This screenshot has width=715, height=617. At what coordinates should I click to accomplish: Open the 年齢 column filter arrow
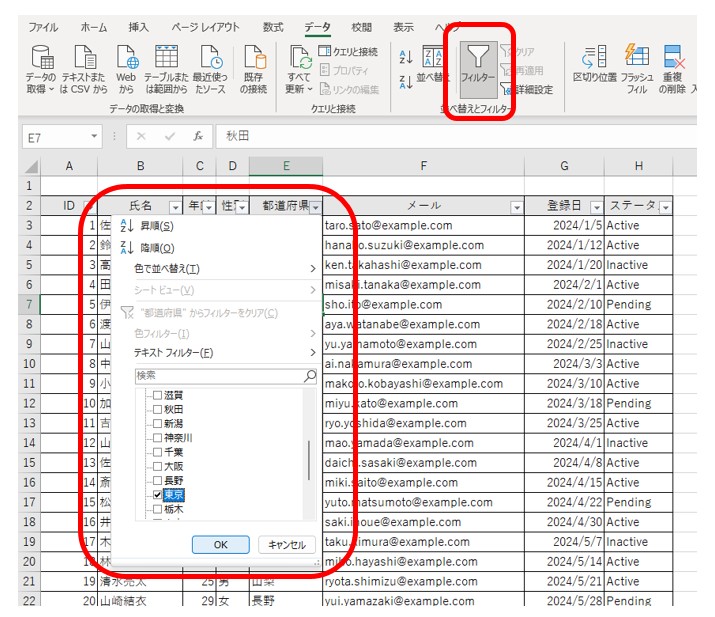208,207
